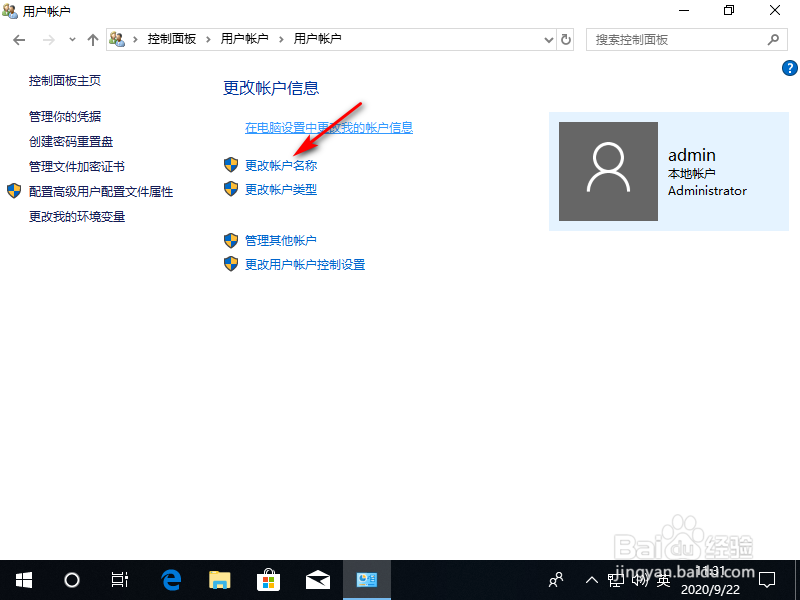Refresh the page using the refresh icon
The width and height of the screenshot is (800, 600).
565,40
